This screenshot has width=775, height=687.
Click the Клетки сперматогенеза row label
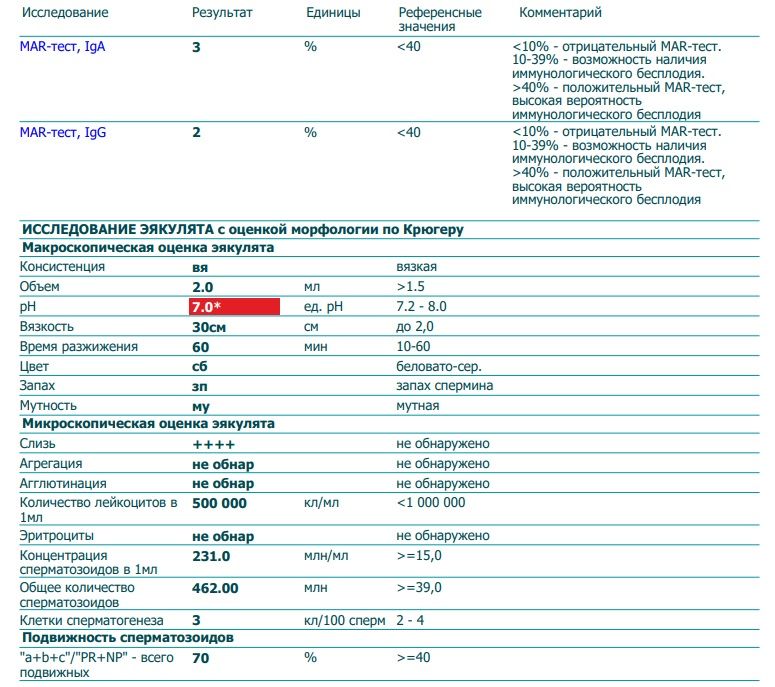tap(90, 620)
